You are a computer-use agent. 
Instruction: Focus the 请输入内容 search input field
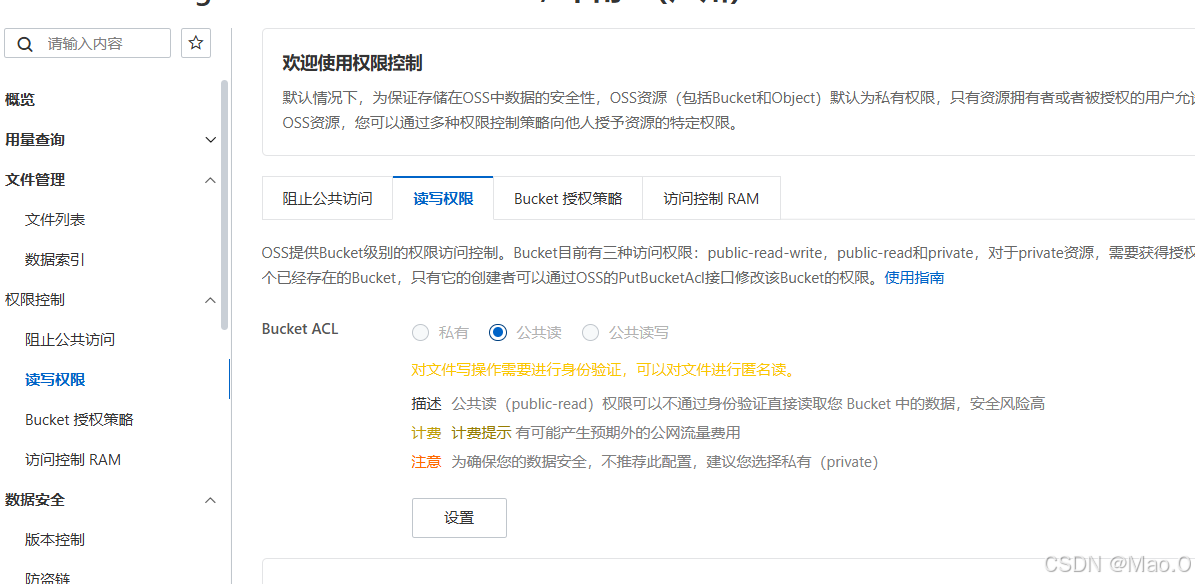tap(87, 43)
